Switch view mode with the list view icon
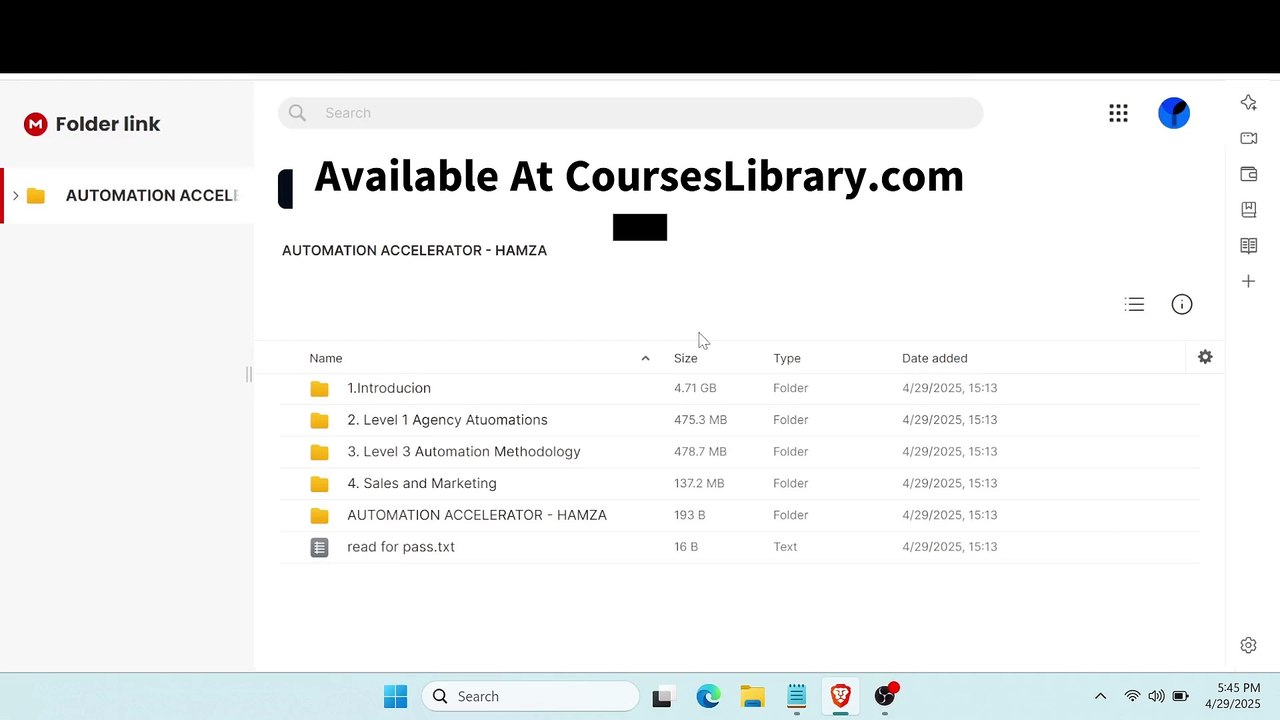Image resolution: width=1280 pixels, height=720 pixels. pyautogui.click(x=1134, y=304)
